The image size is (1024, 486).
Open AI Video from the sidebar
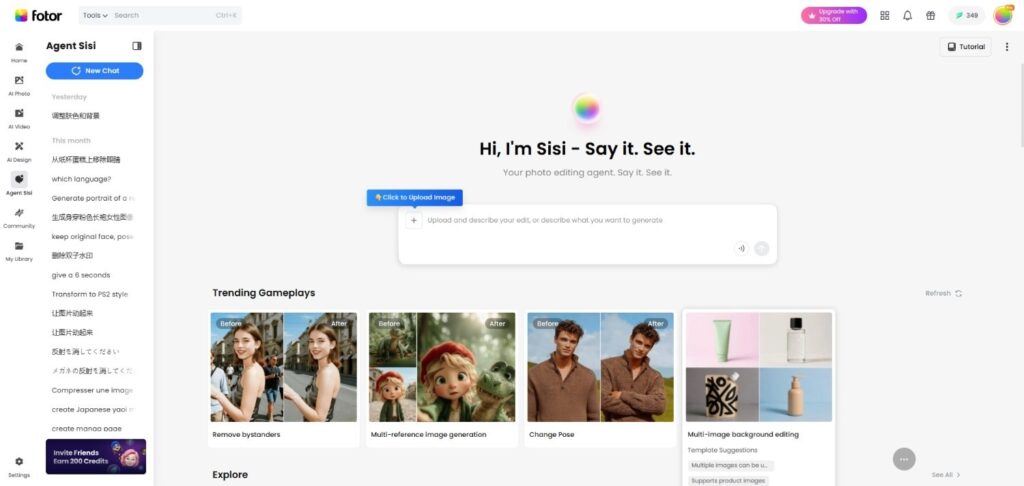click(x=19, y=117)
